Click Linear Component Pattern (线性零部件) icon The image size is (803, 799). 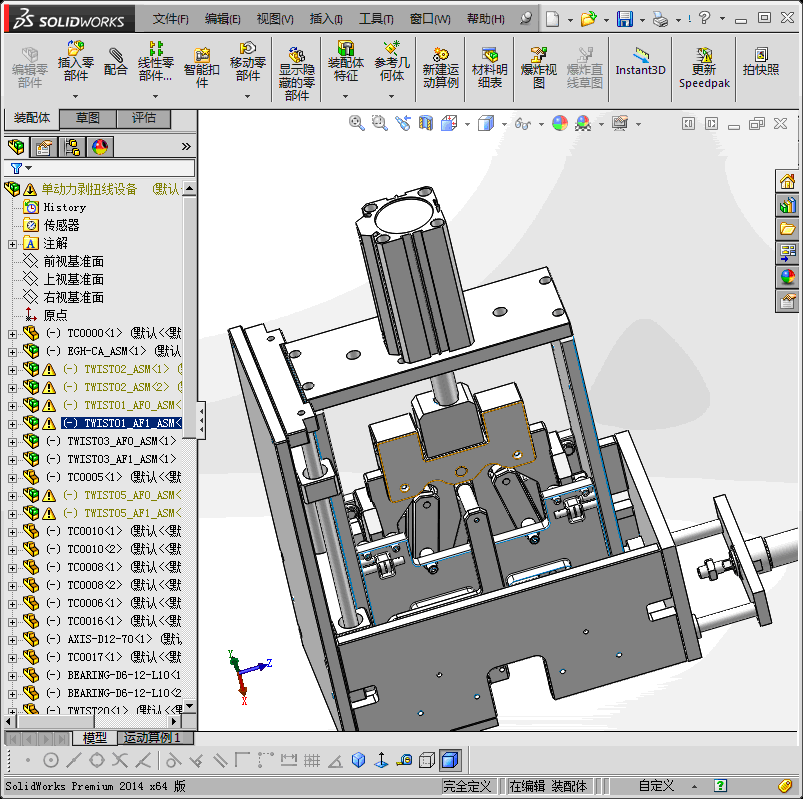pos(156,60)
